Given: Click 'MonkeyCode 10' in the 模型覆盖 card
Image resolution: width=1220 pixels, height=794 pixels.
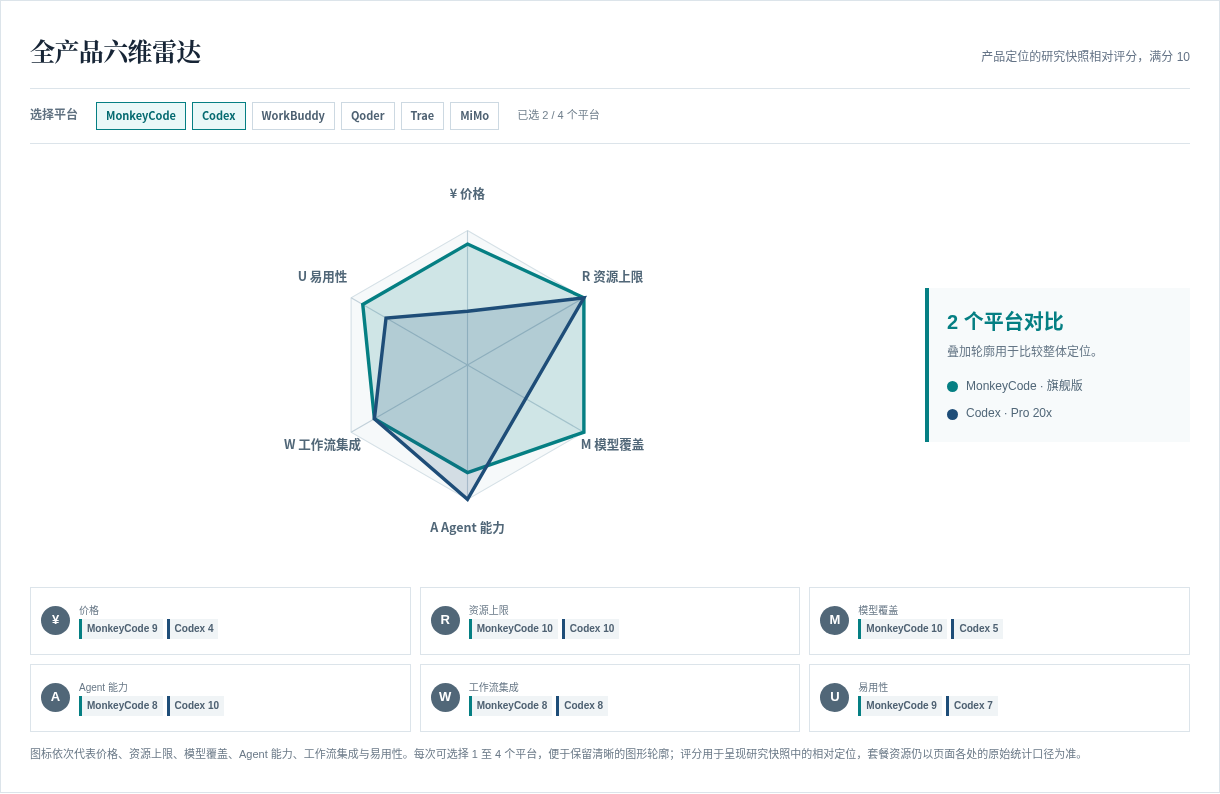Looking at the screenshot, I should 903,629.
